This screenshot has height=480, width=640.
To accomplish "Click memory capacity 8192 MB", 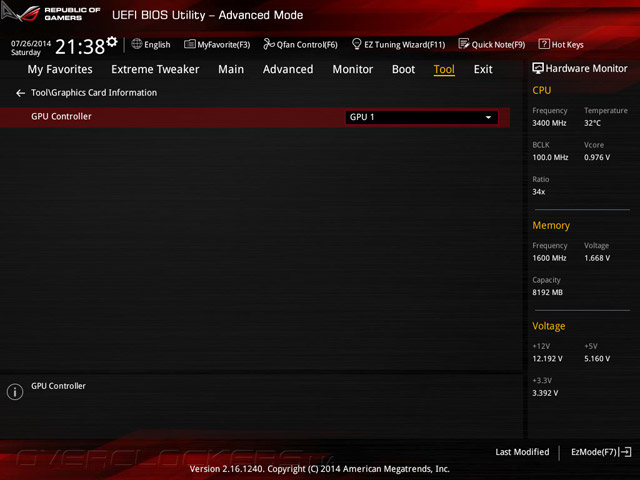I will pos(547,292).
